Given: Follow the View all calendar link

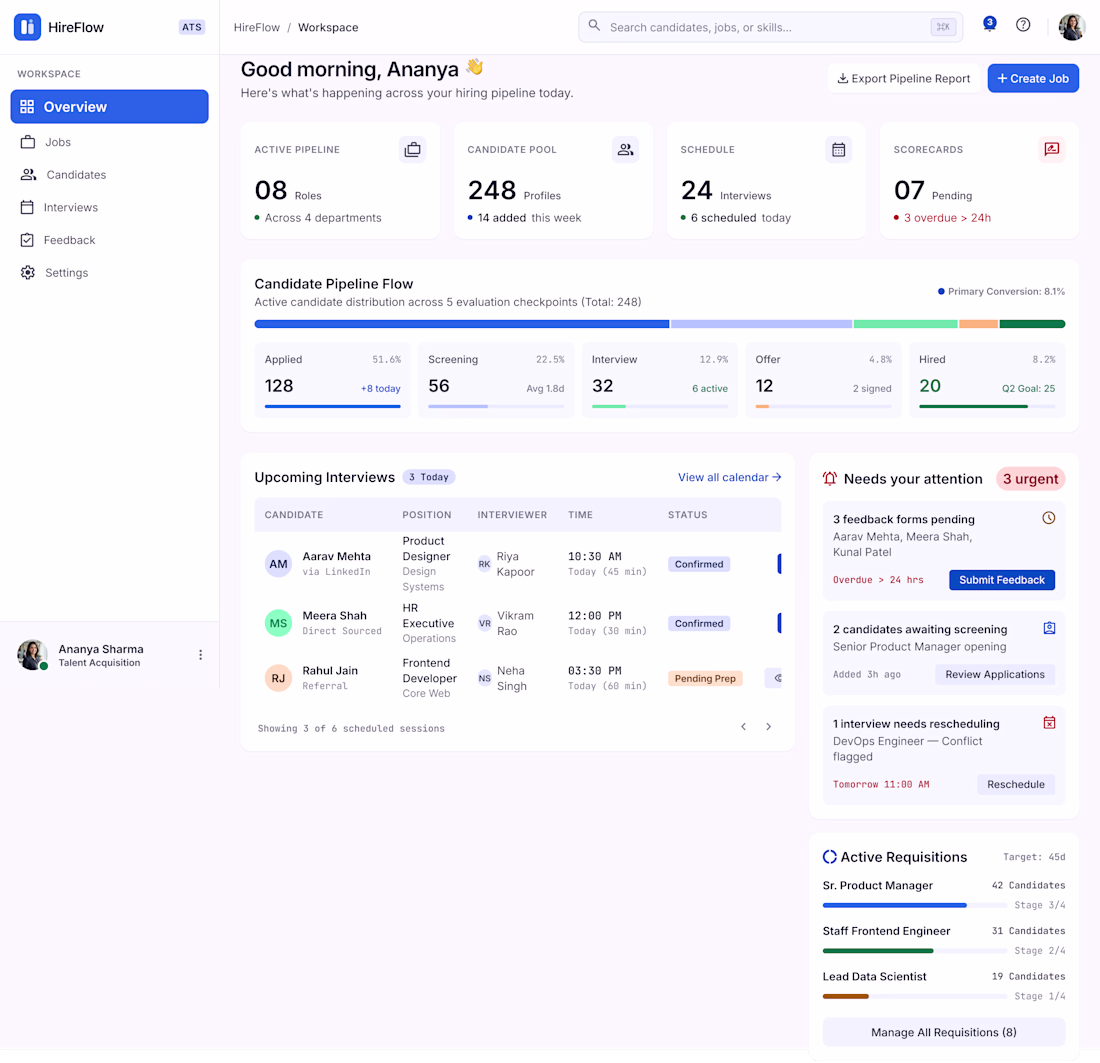Looking at the screenshot, I should (730, 477).
